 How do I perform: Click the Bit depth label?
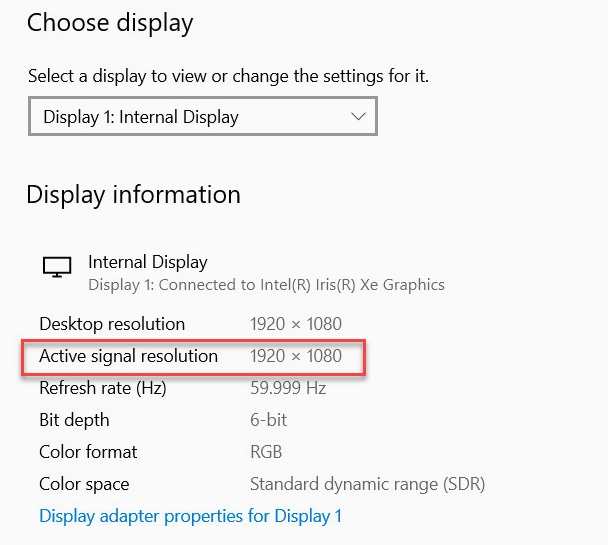(x=74, y=420)
